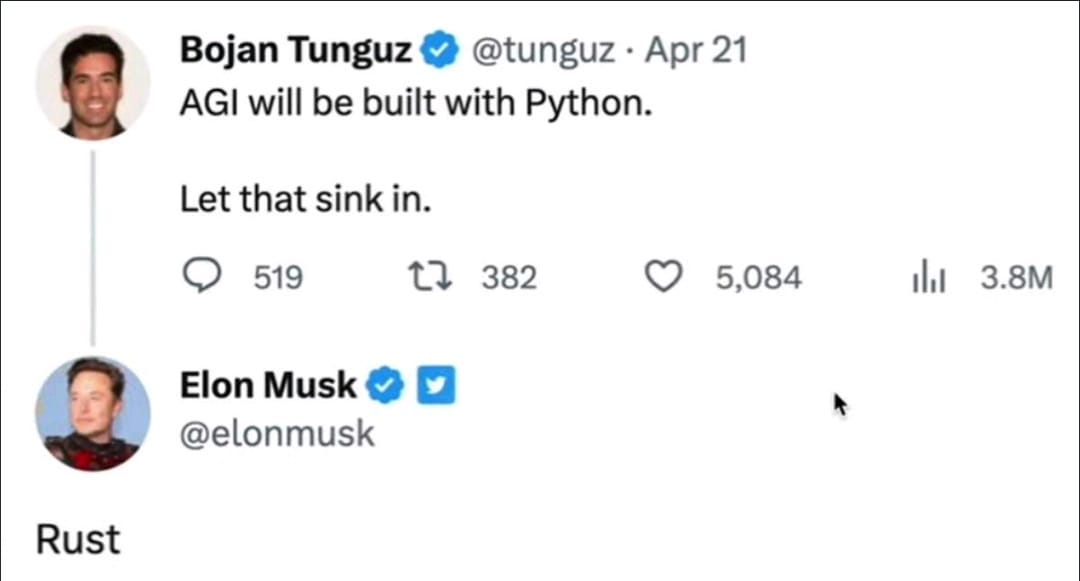Open the @elonmusk handle link
This screenshot has width=1080, height=581.
(278, 433)
